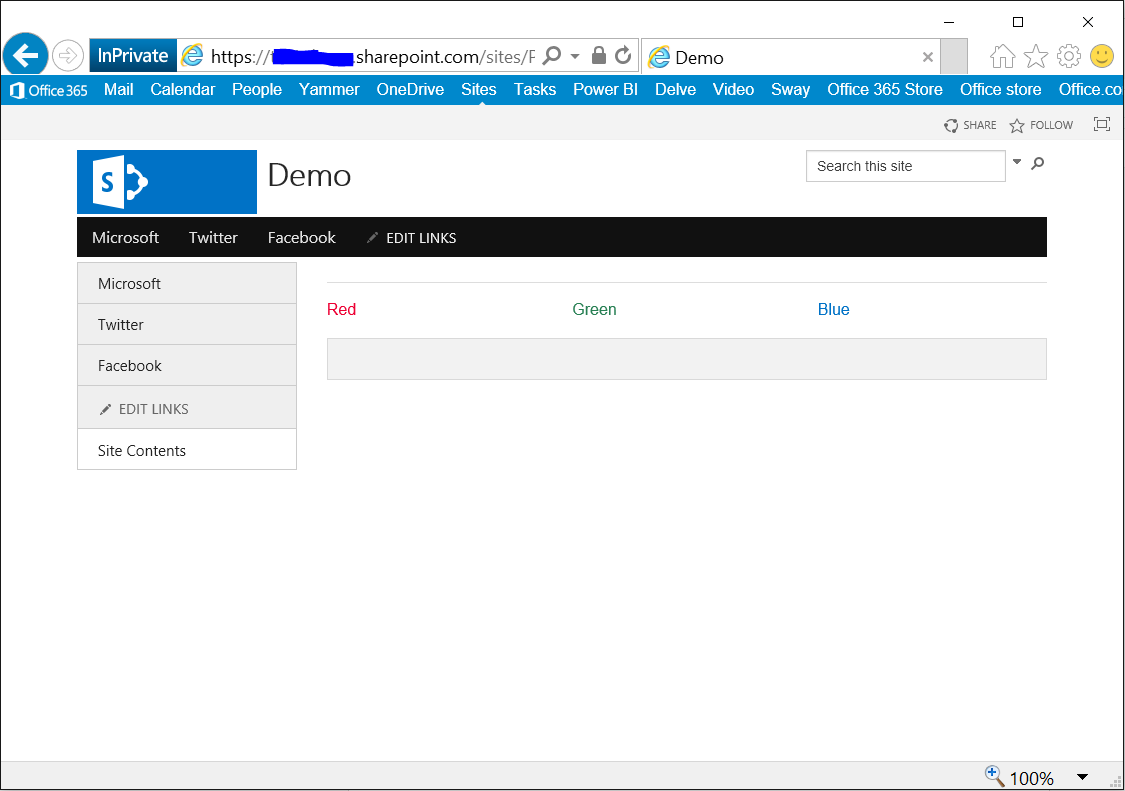Click the gray box below the color links

tap(687, 359)
